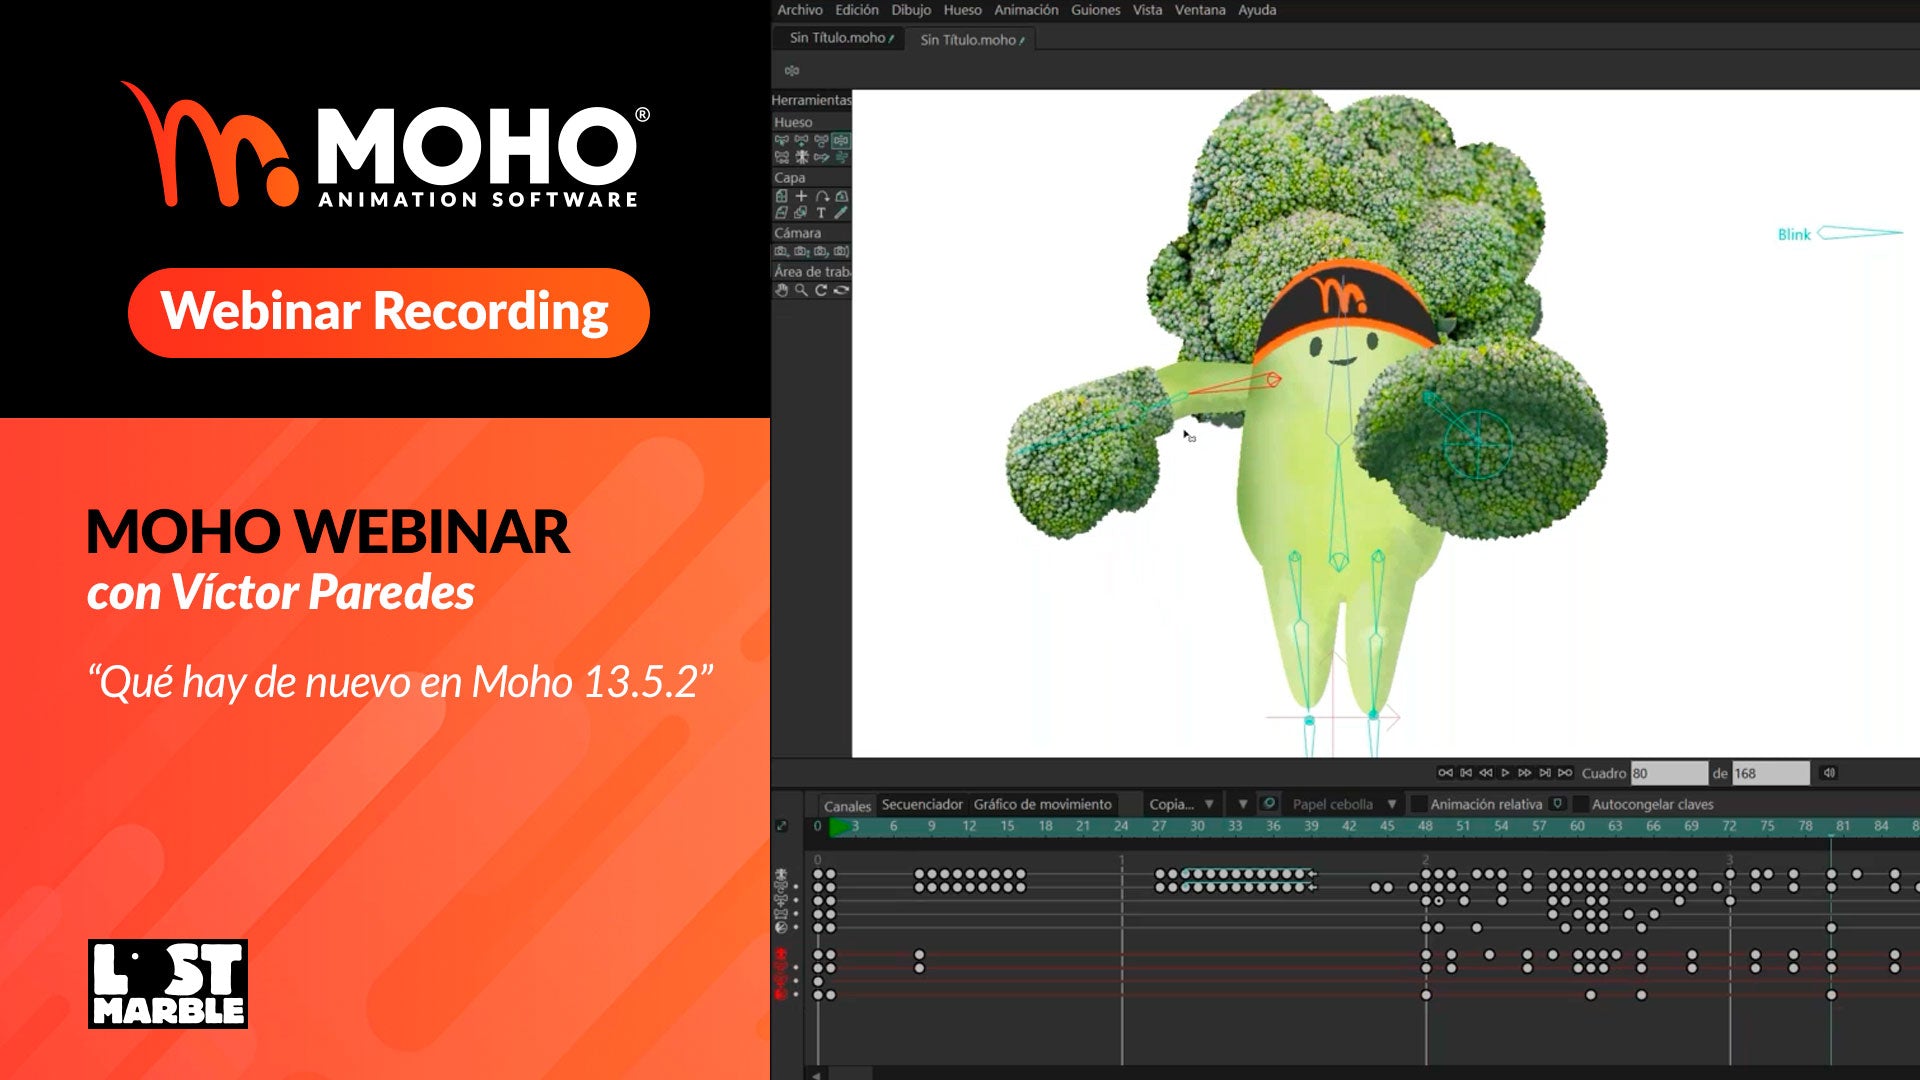Select the Hand pan workspace tool

pos(781,290)
